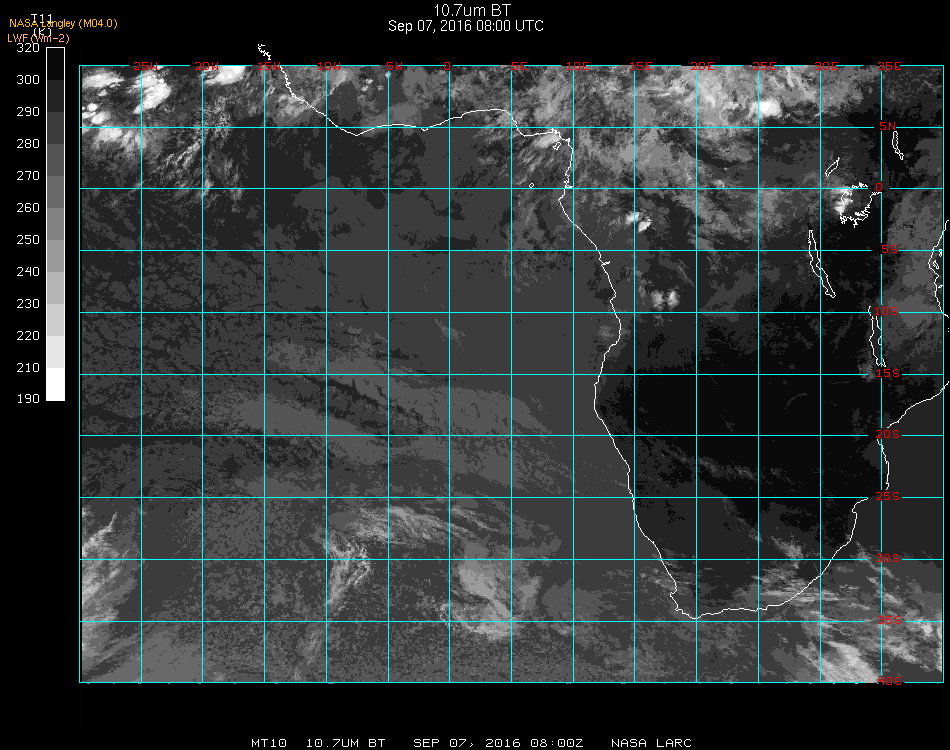Click the 30E longitude label
The width and height of the screenshot is (950, 750).
[x=826, y=66]
